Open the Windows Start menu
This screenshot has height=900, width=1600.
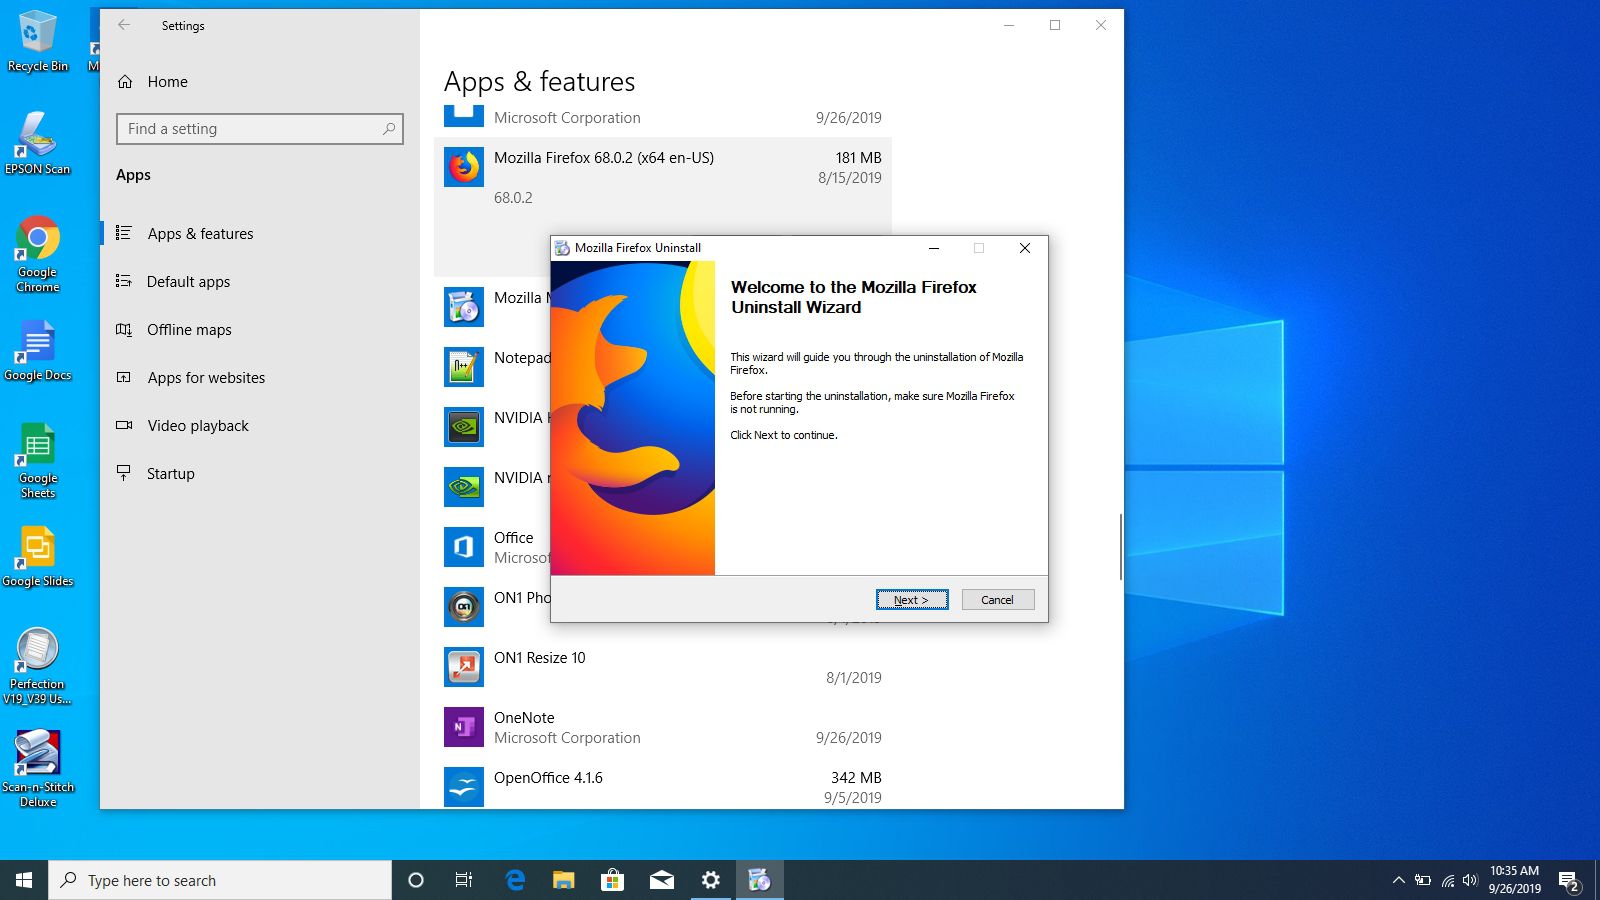click(24, 880)
